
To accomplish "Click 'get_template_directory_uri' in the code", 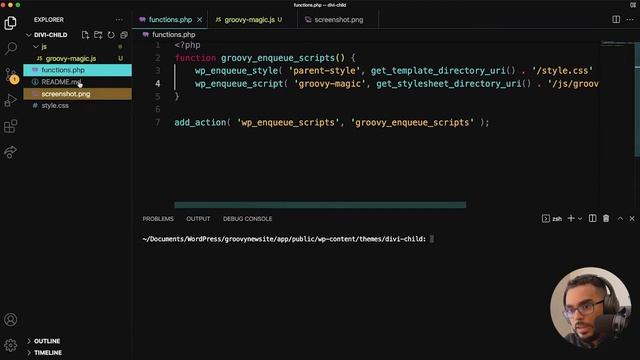I will (438, 71).
